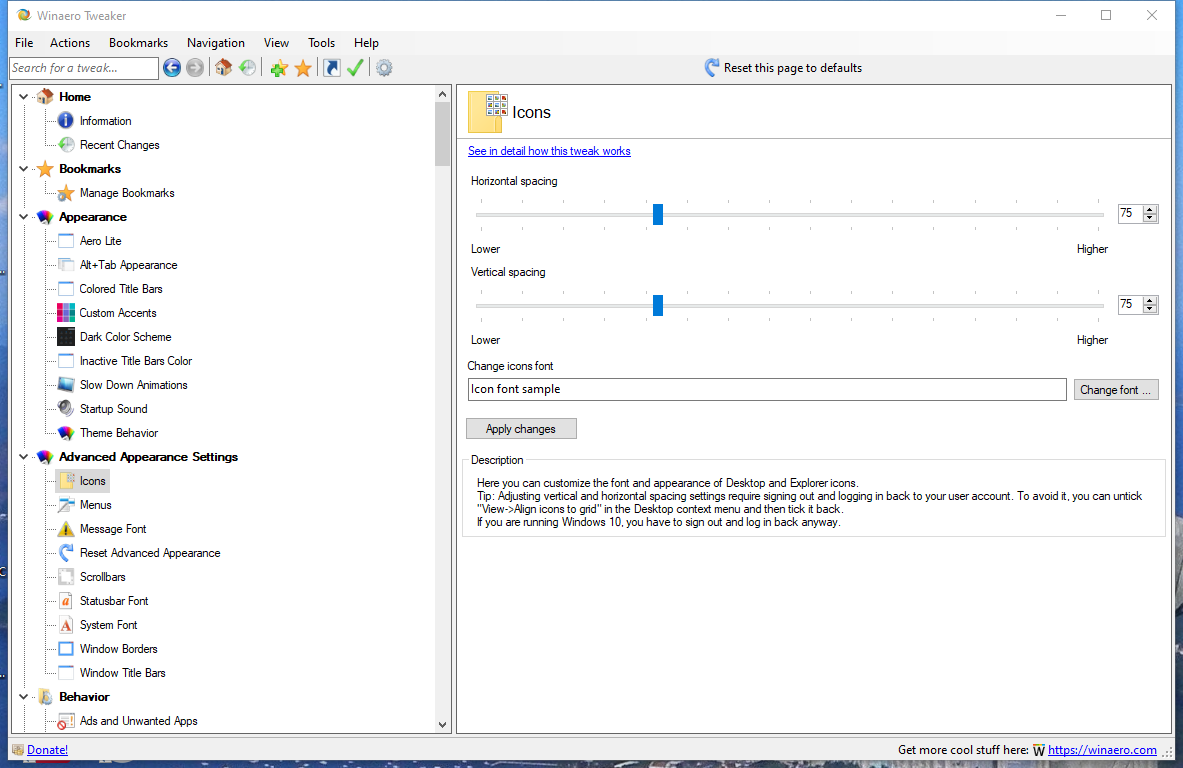Open the Donate! link
This screenshot has height=768, width=1183.
tap(48, 750)
